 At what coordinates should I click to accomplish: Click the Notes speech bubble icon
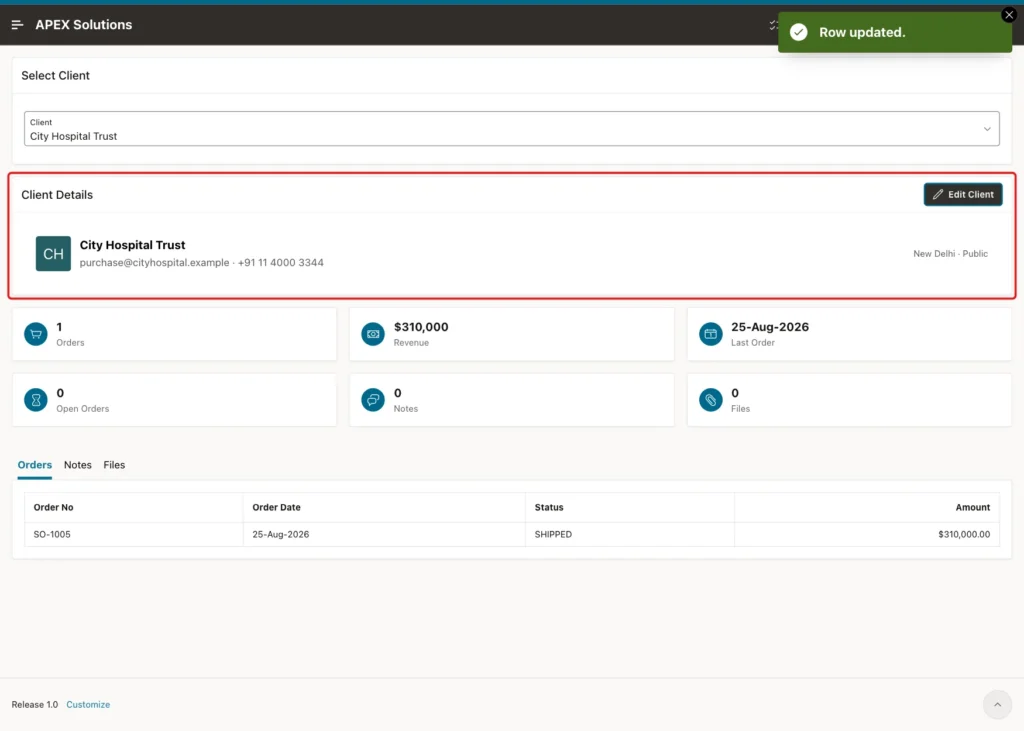tap(373, 400)
